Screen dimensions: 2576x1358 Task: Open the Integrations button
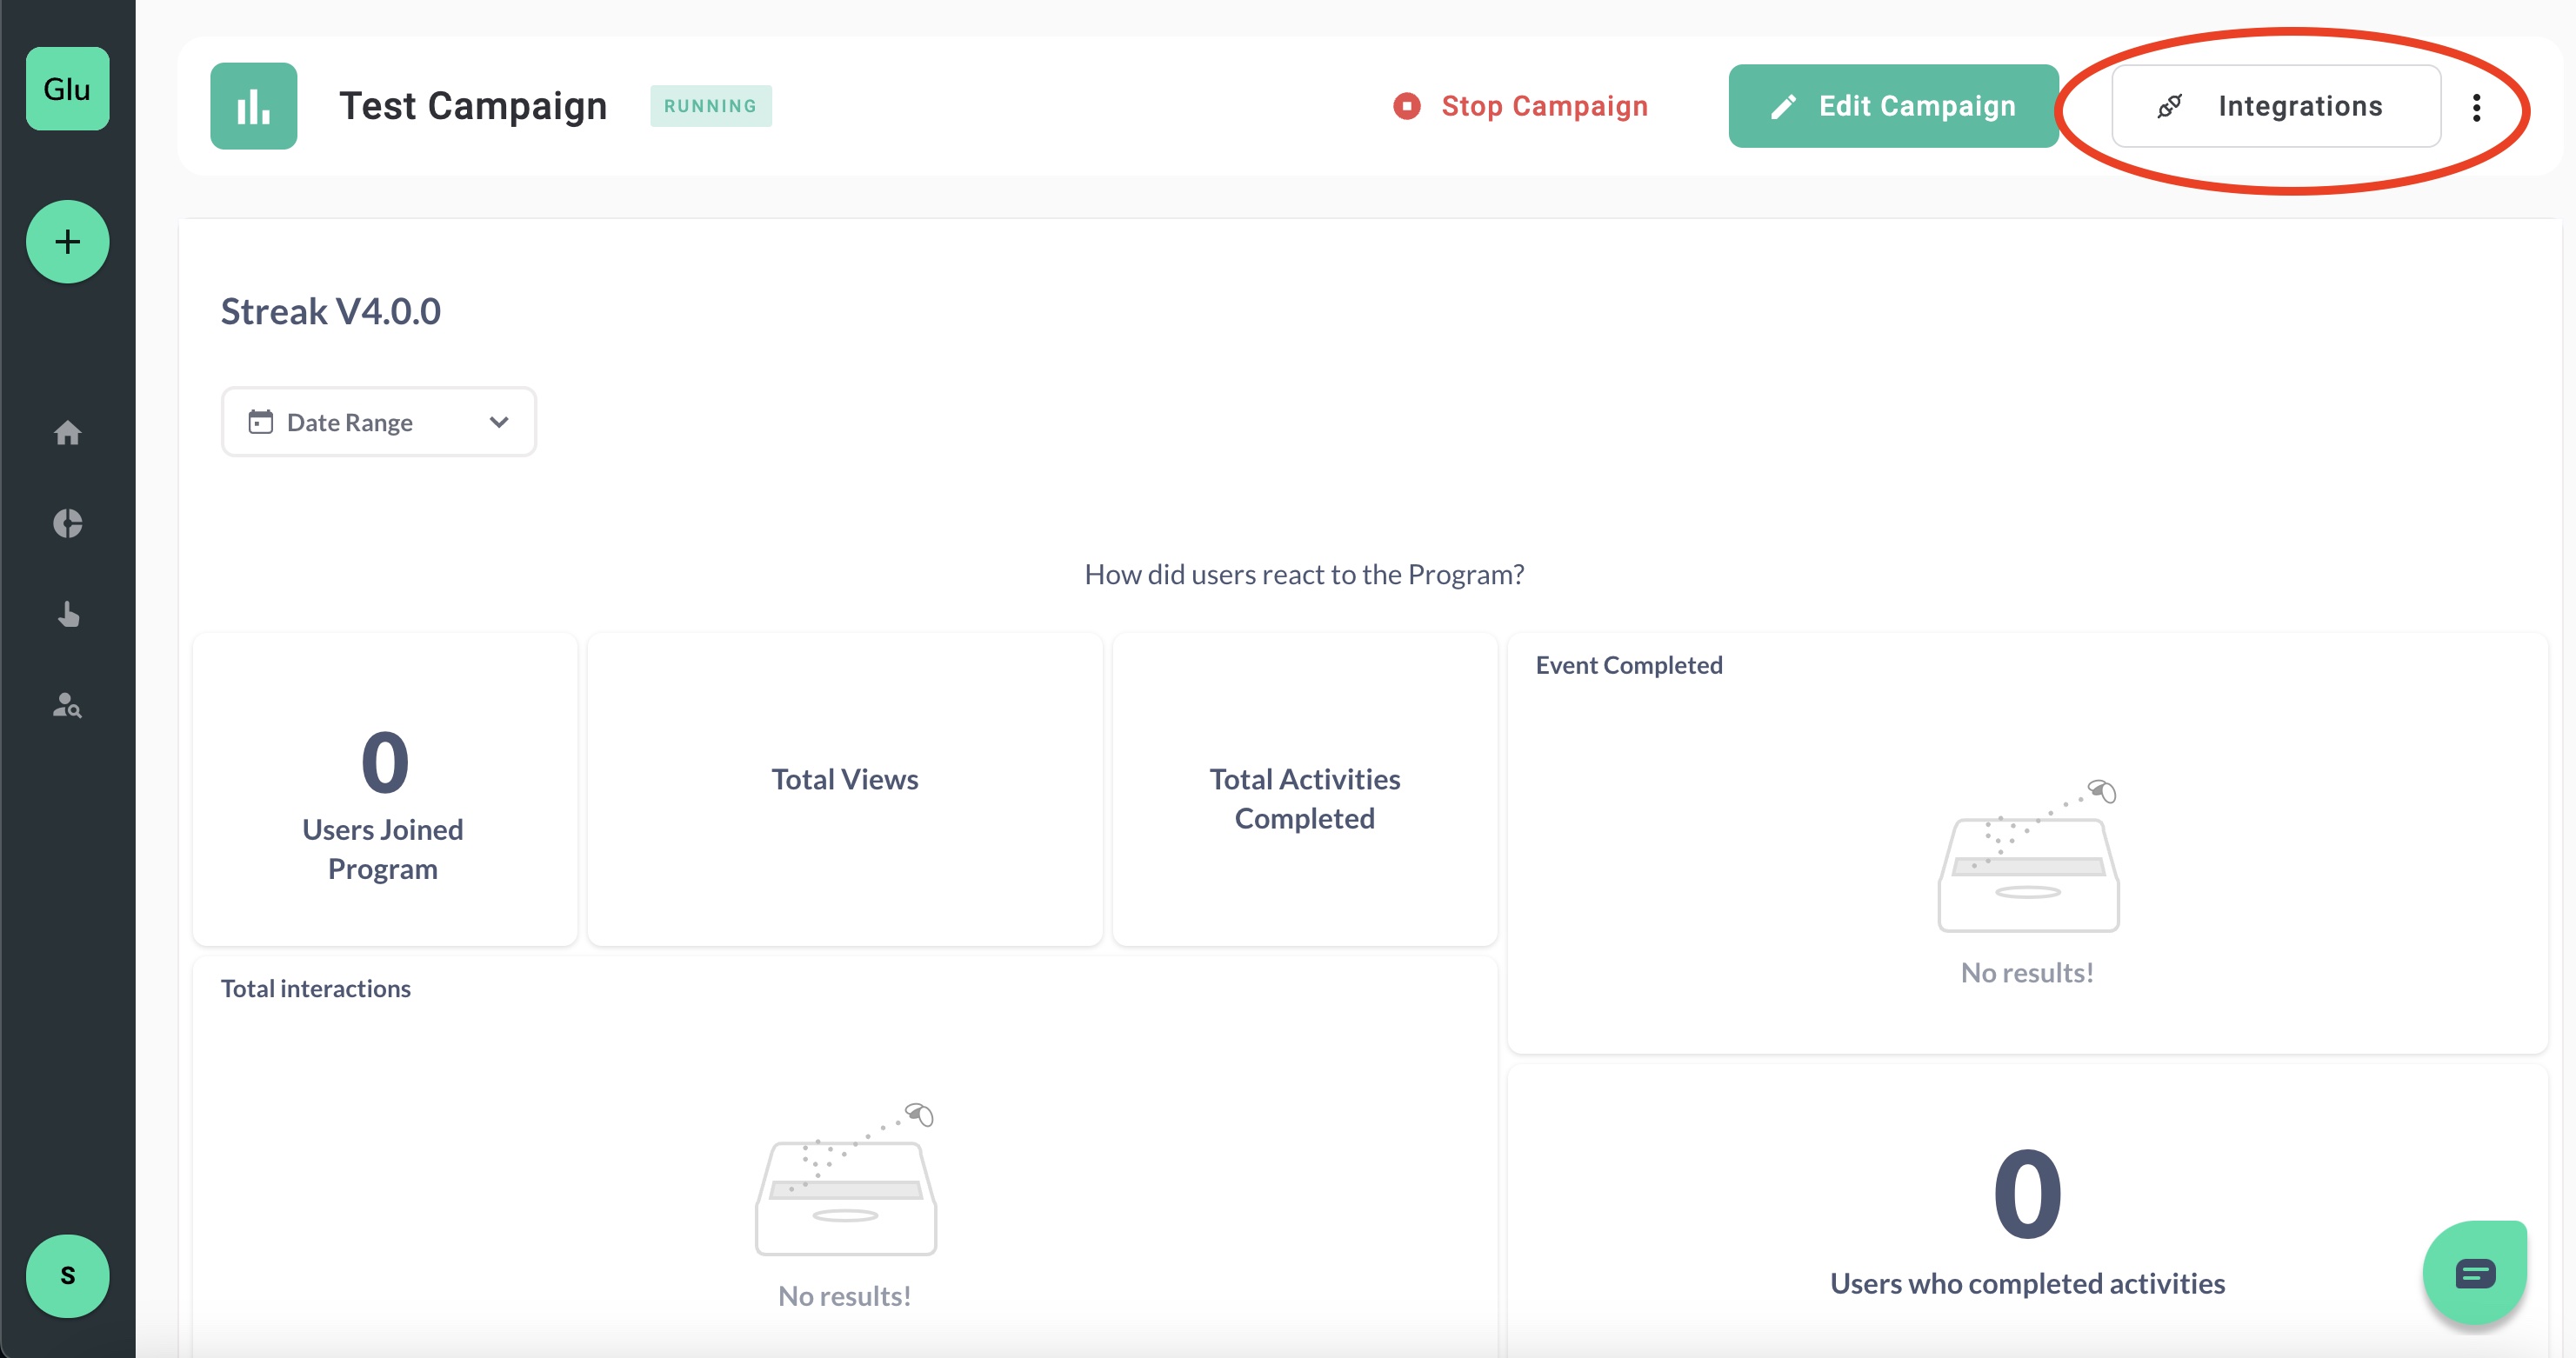coord(2275,106)
